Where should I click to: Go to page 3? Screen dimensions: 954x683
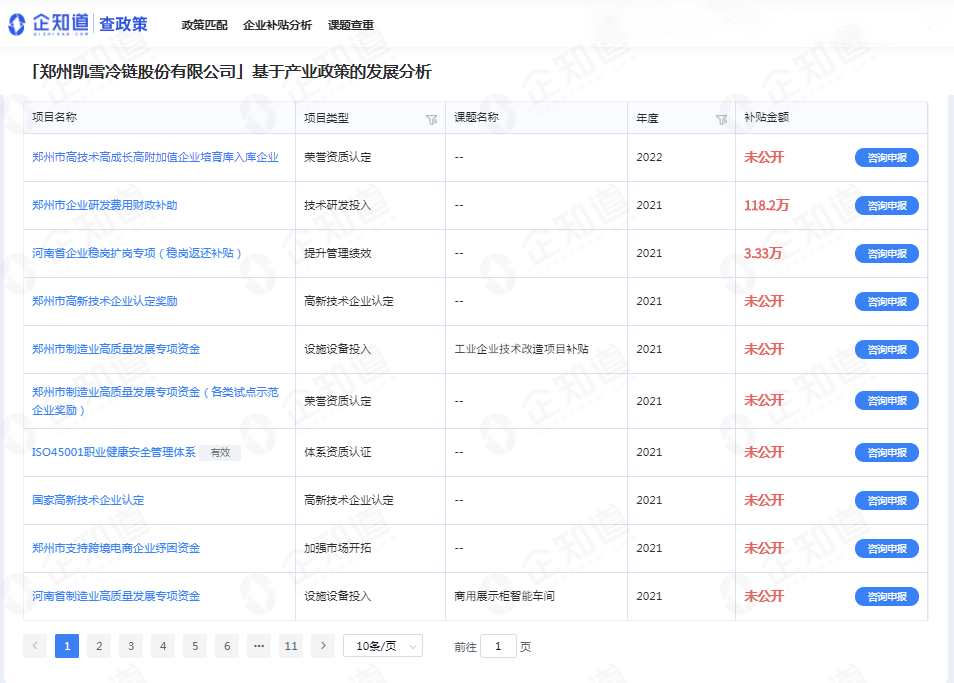coord(131,646)
